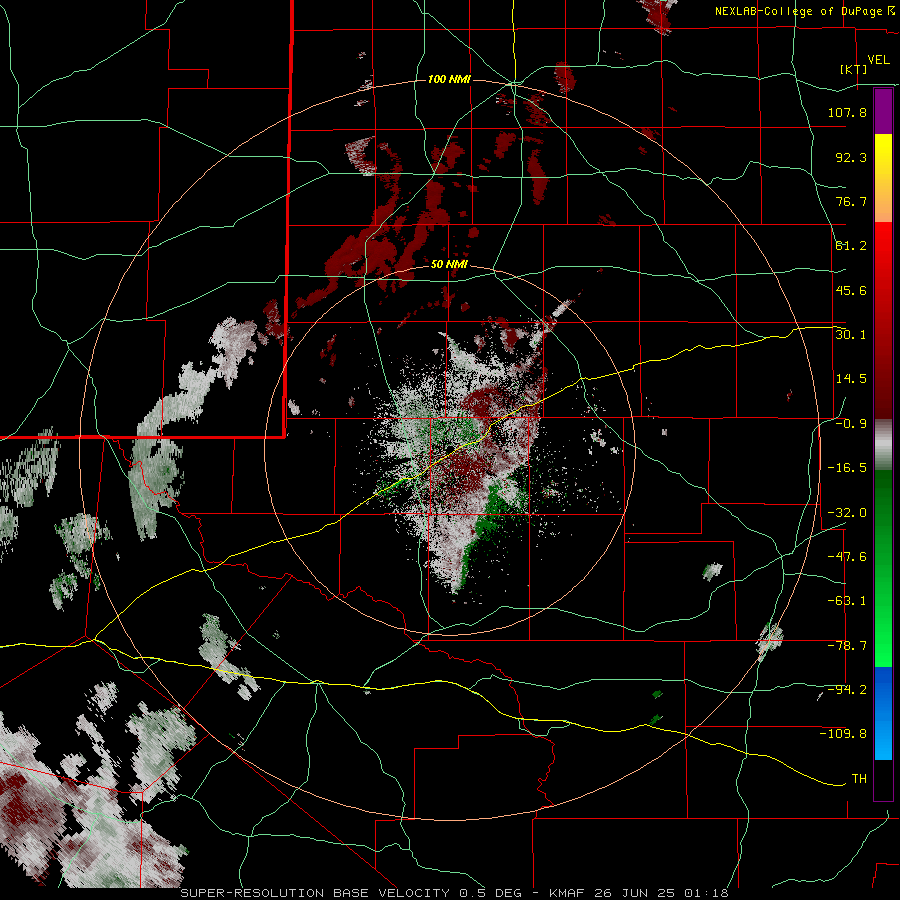Click the -63.1 scale value
The height and width of the screenshot is (900, 900).
(847, 601)
